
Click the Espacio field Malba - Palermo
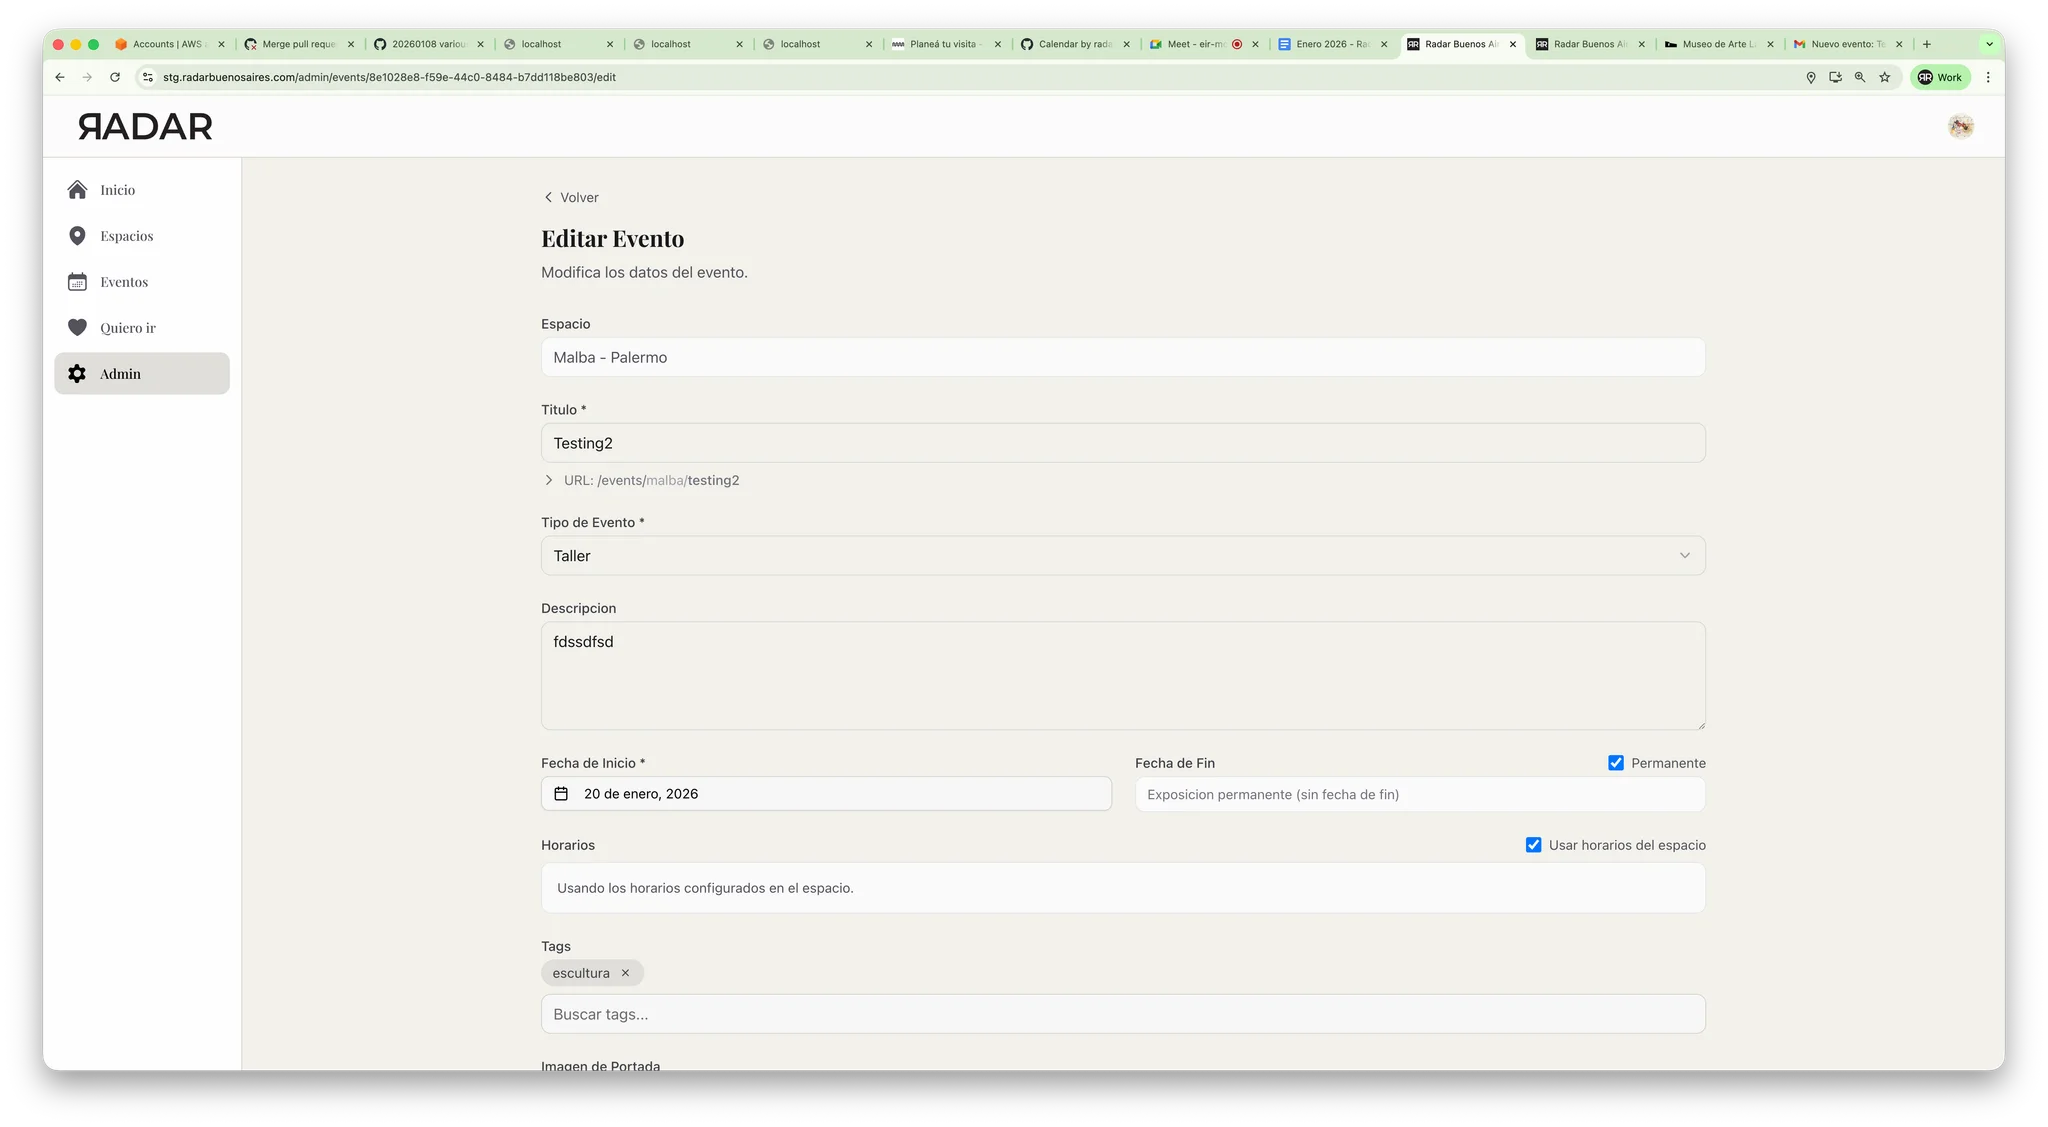click(1123, 357)
